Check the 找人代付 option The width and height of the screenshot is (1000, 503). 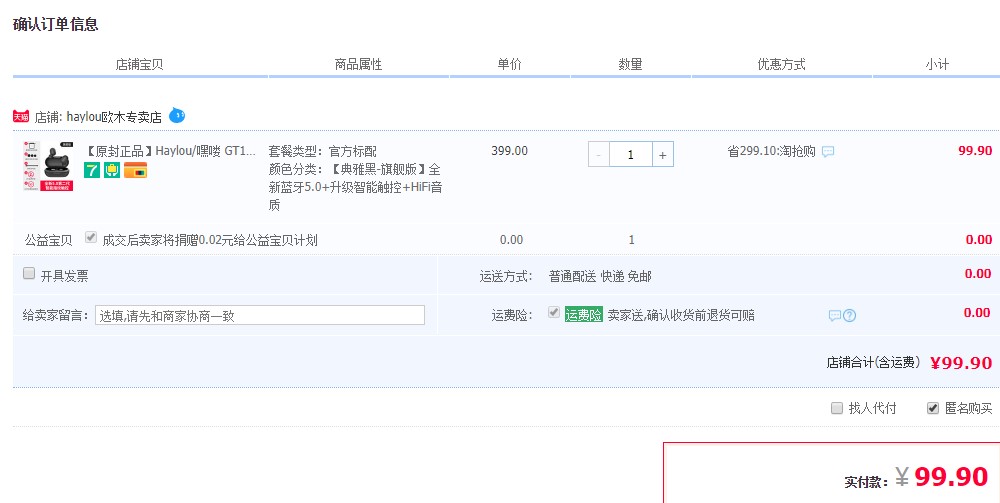click(x=837, y=408)
